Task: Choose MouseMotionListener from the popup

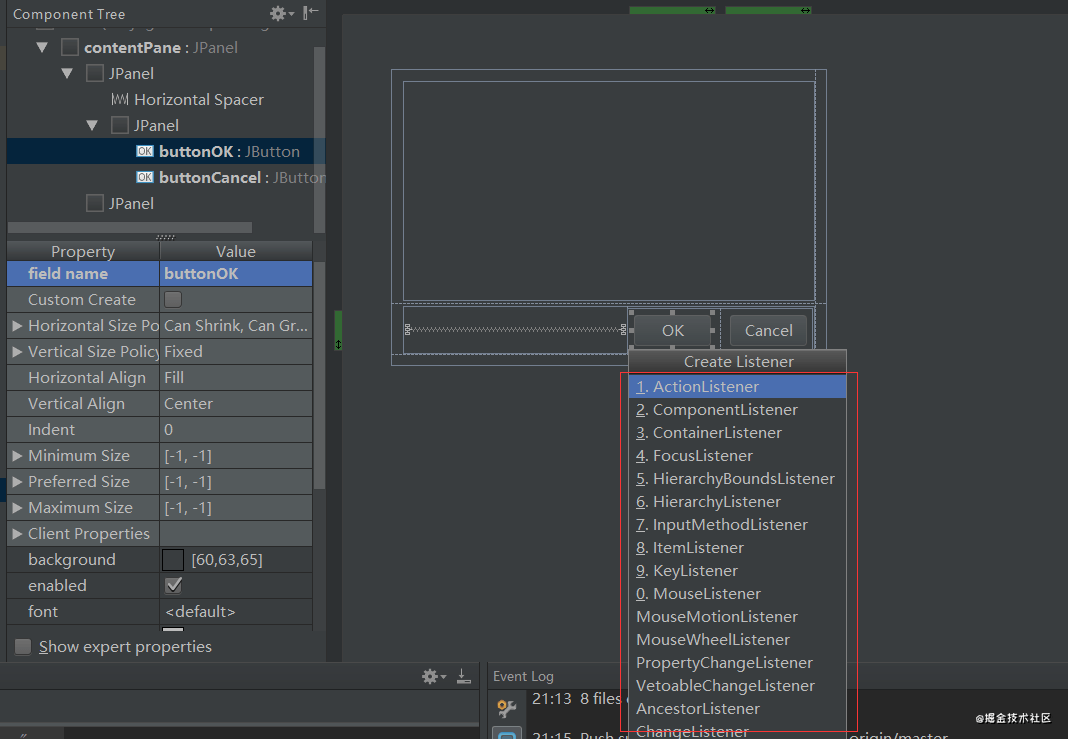Action: (737, 617)
